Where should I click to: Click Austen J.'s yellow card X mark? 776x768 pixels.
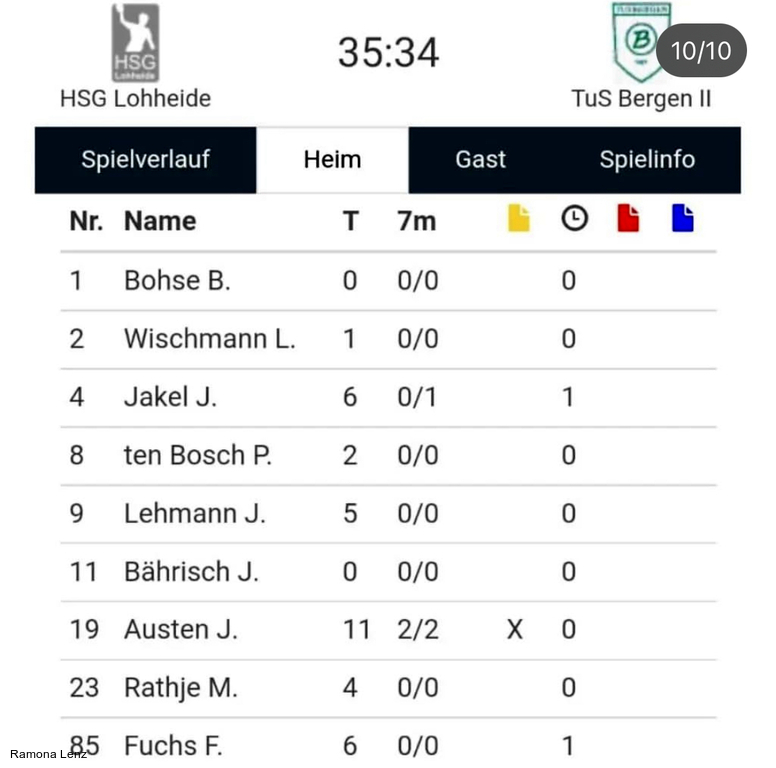(514, 630)
